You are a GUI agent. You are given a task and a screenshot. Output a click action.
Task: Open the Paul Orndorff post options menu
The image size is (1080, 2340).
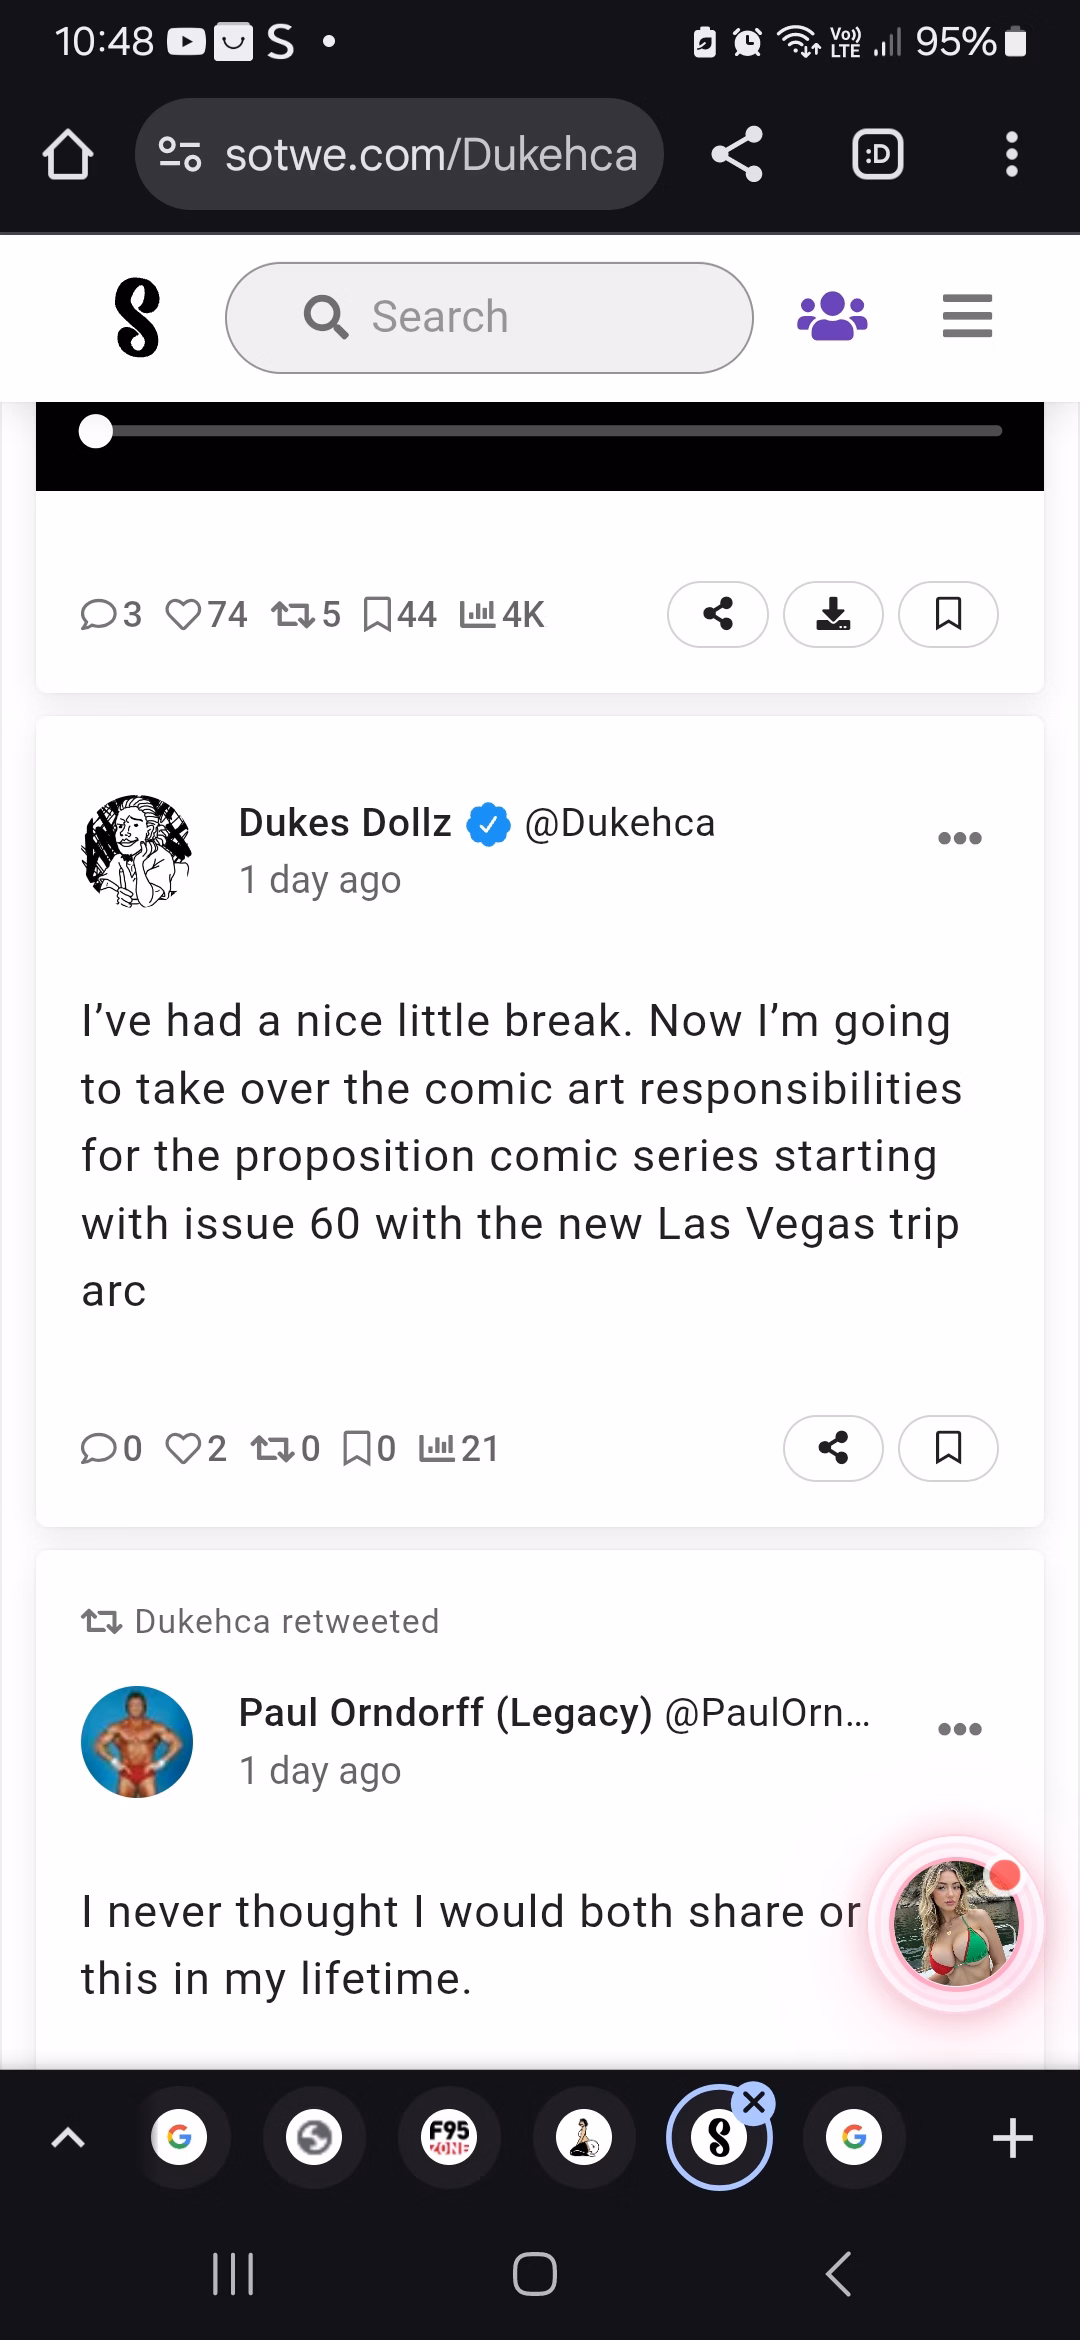pyautogui.click(x=959, y=1729)
